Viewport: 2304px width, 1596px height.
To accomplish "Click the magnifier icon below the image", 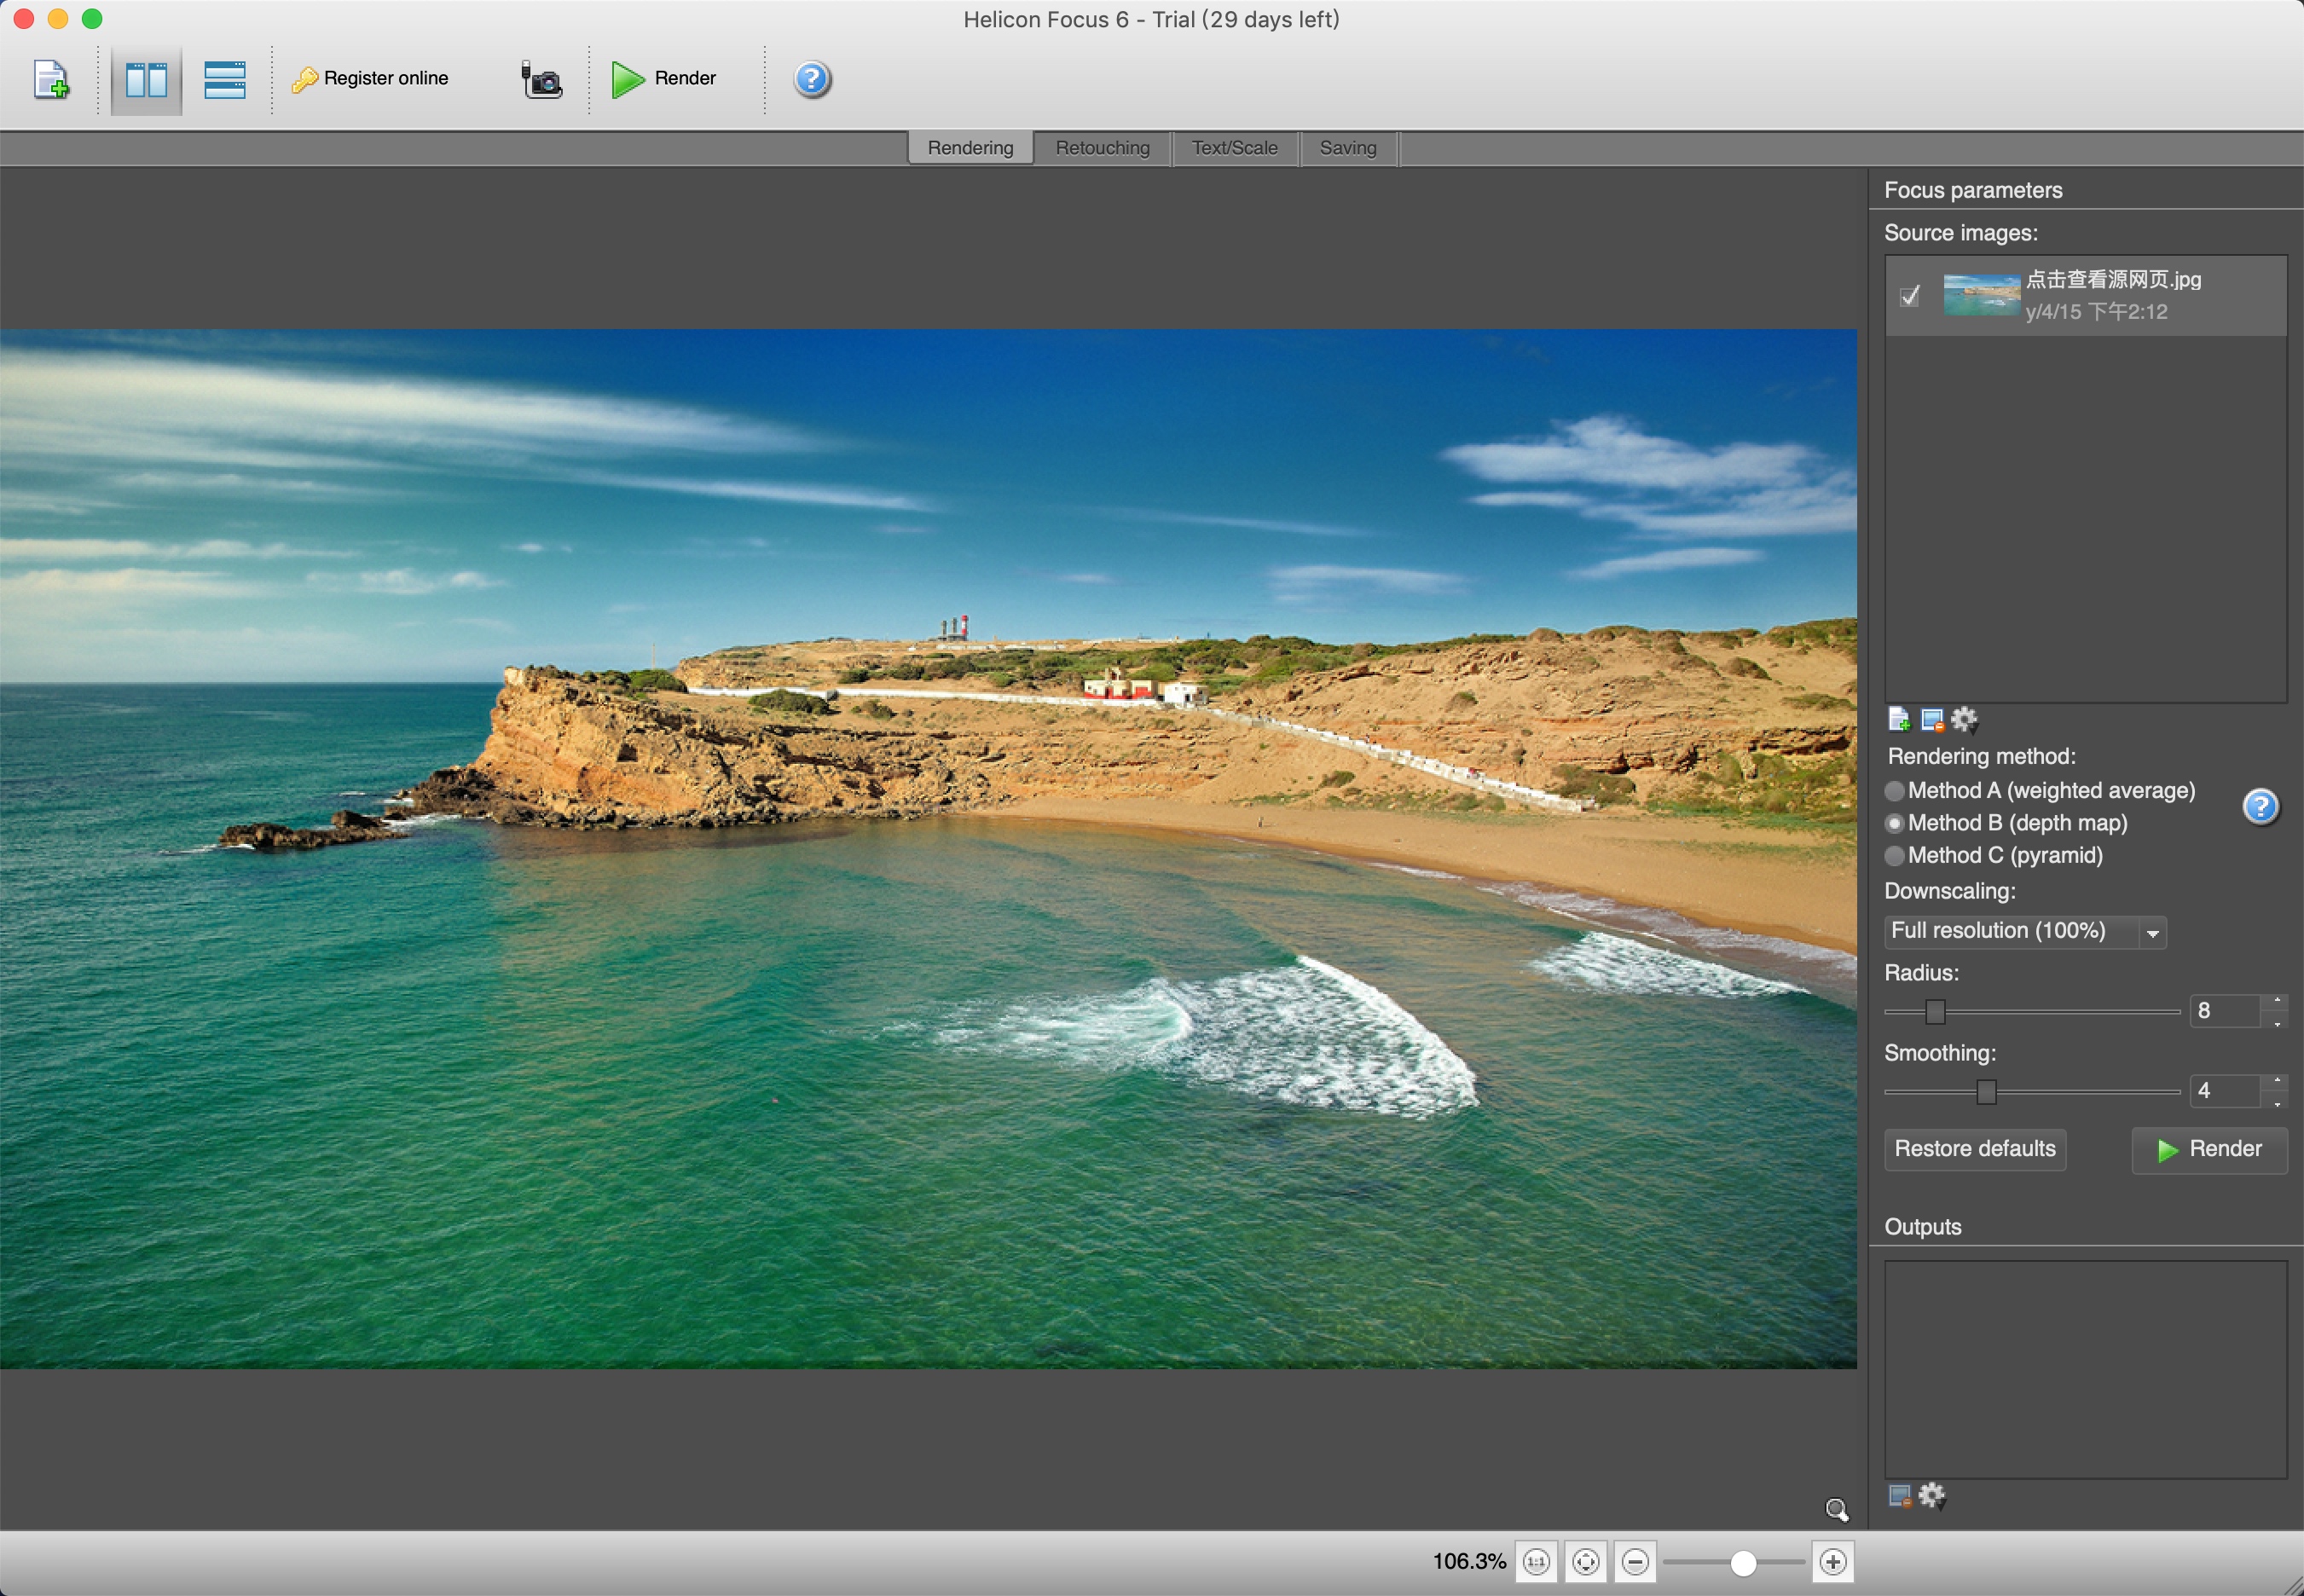I will tap(1836, 1509).
